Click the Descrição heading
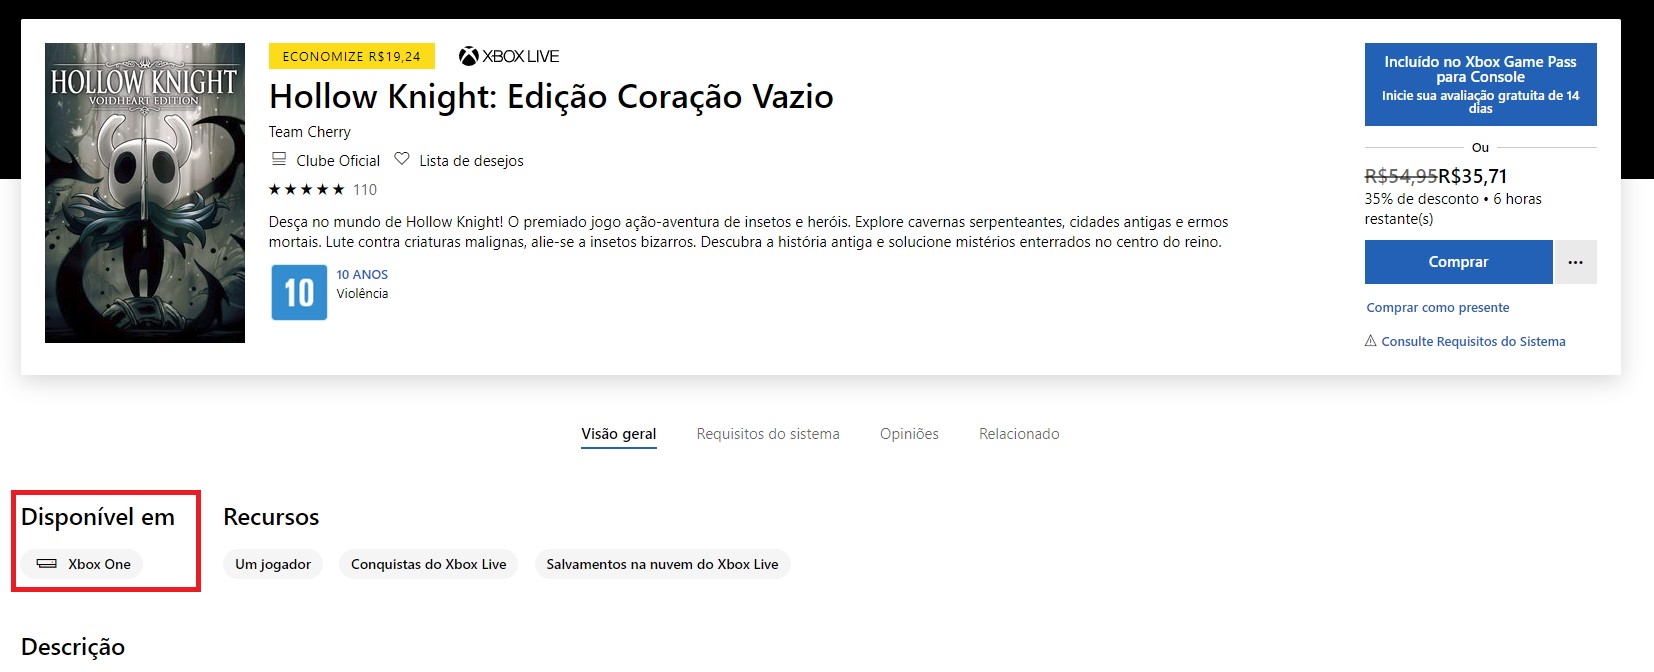 [x=73, y=647]
